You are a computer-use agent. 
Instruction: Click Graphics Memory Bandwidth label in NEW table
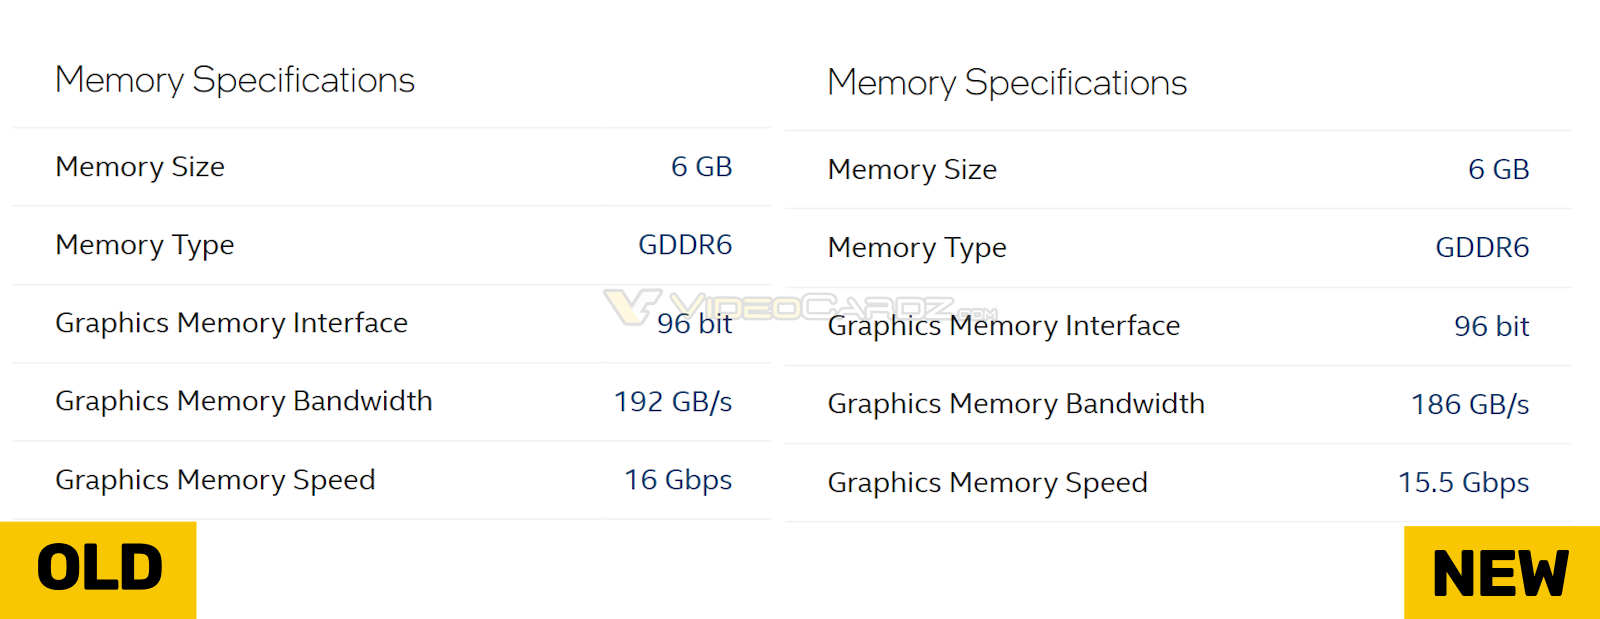(x=1016, y=404)
